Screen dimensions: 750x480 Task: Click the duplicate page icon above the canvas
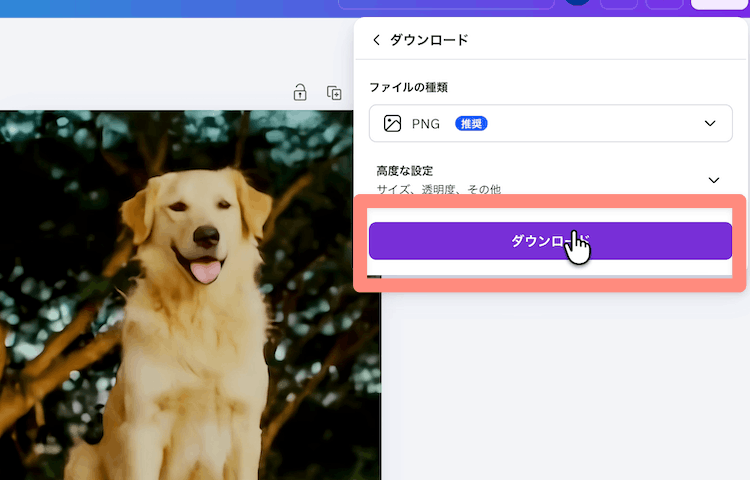click(334, 93)
